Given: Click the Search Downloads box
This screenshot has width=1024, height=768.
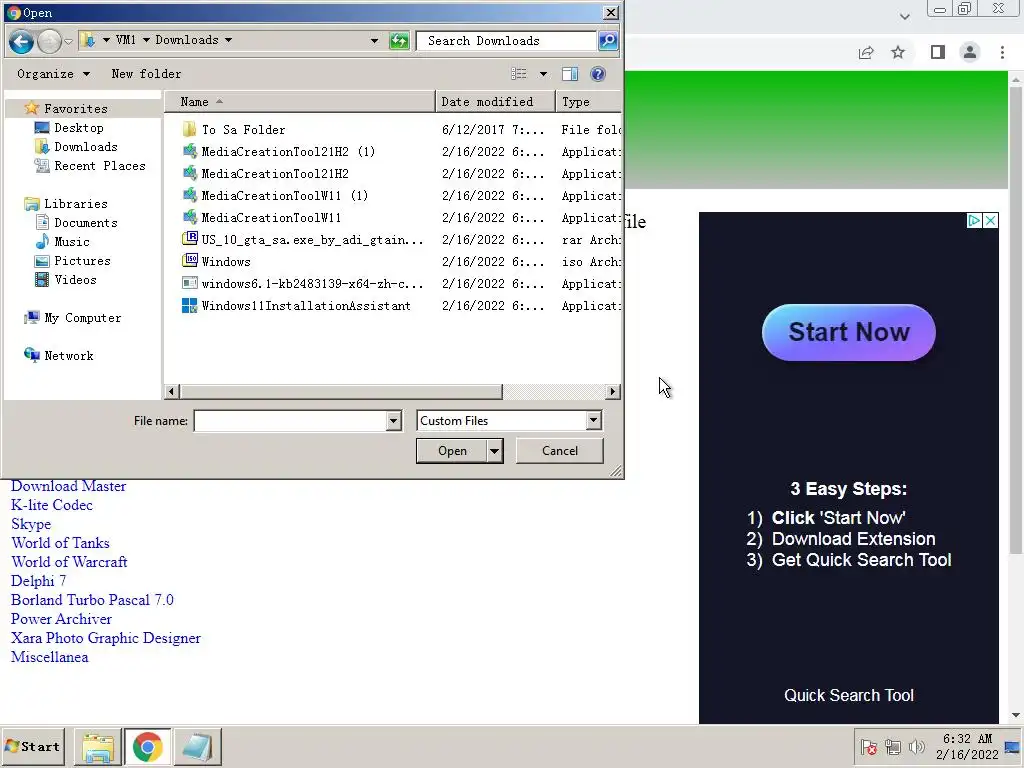Looking at the screenshot, I should (507, 41).
